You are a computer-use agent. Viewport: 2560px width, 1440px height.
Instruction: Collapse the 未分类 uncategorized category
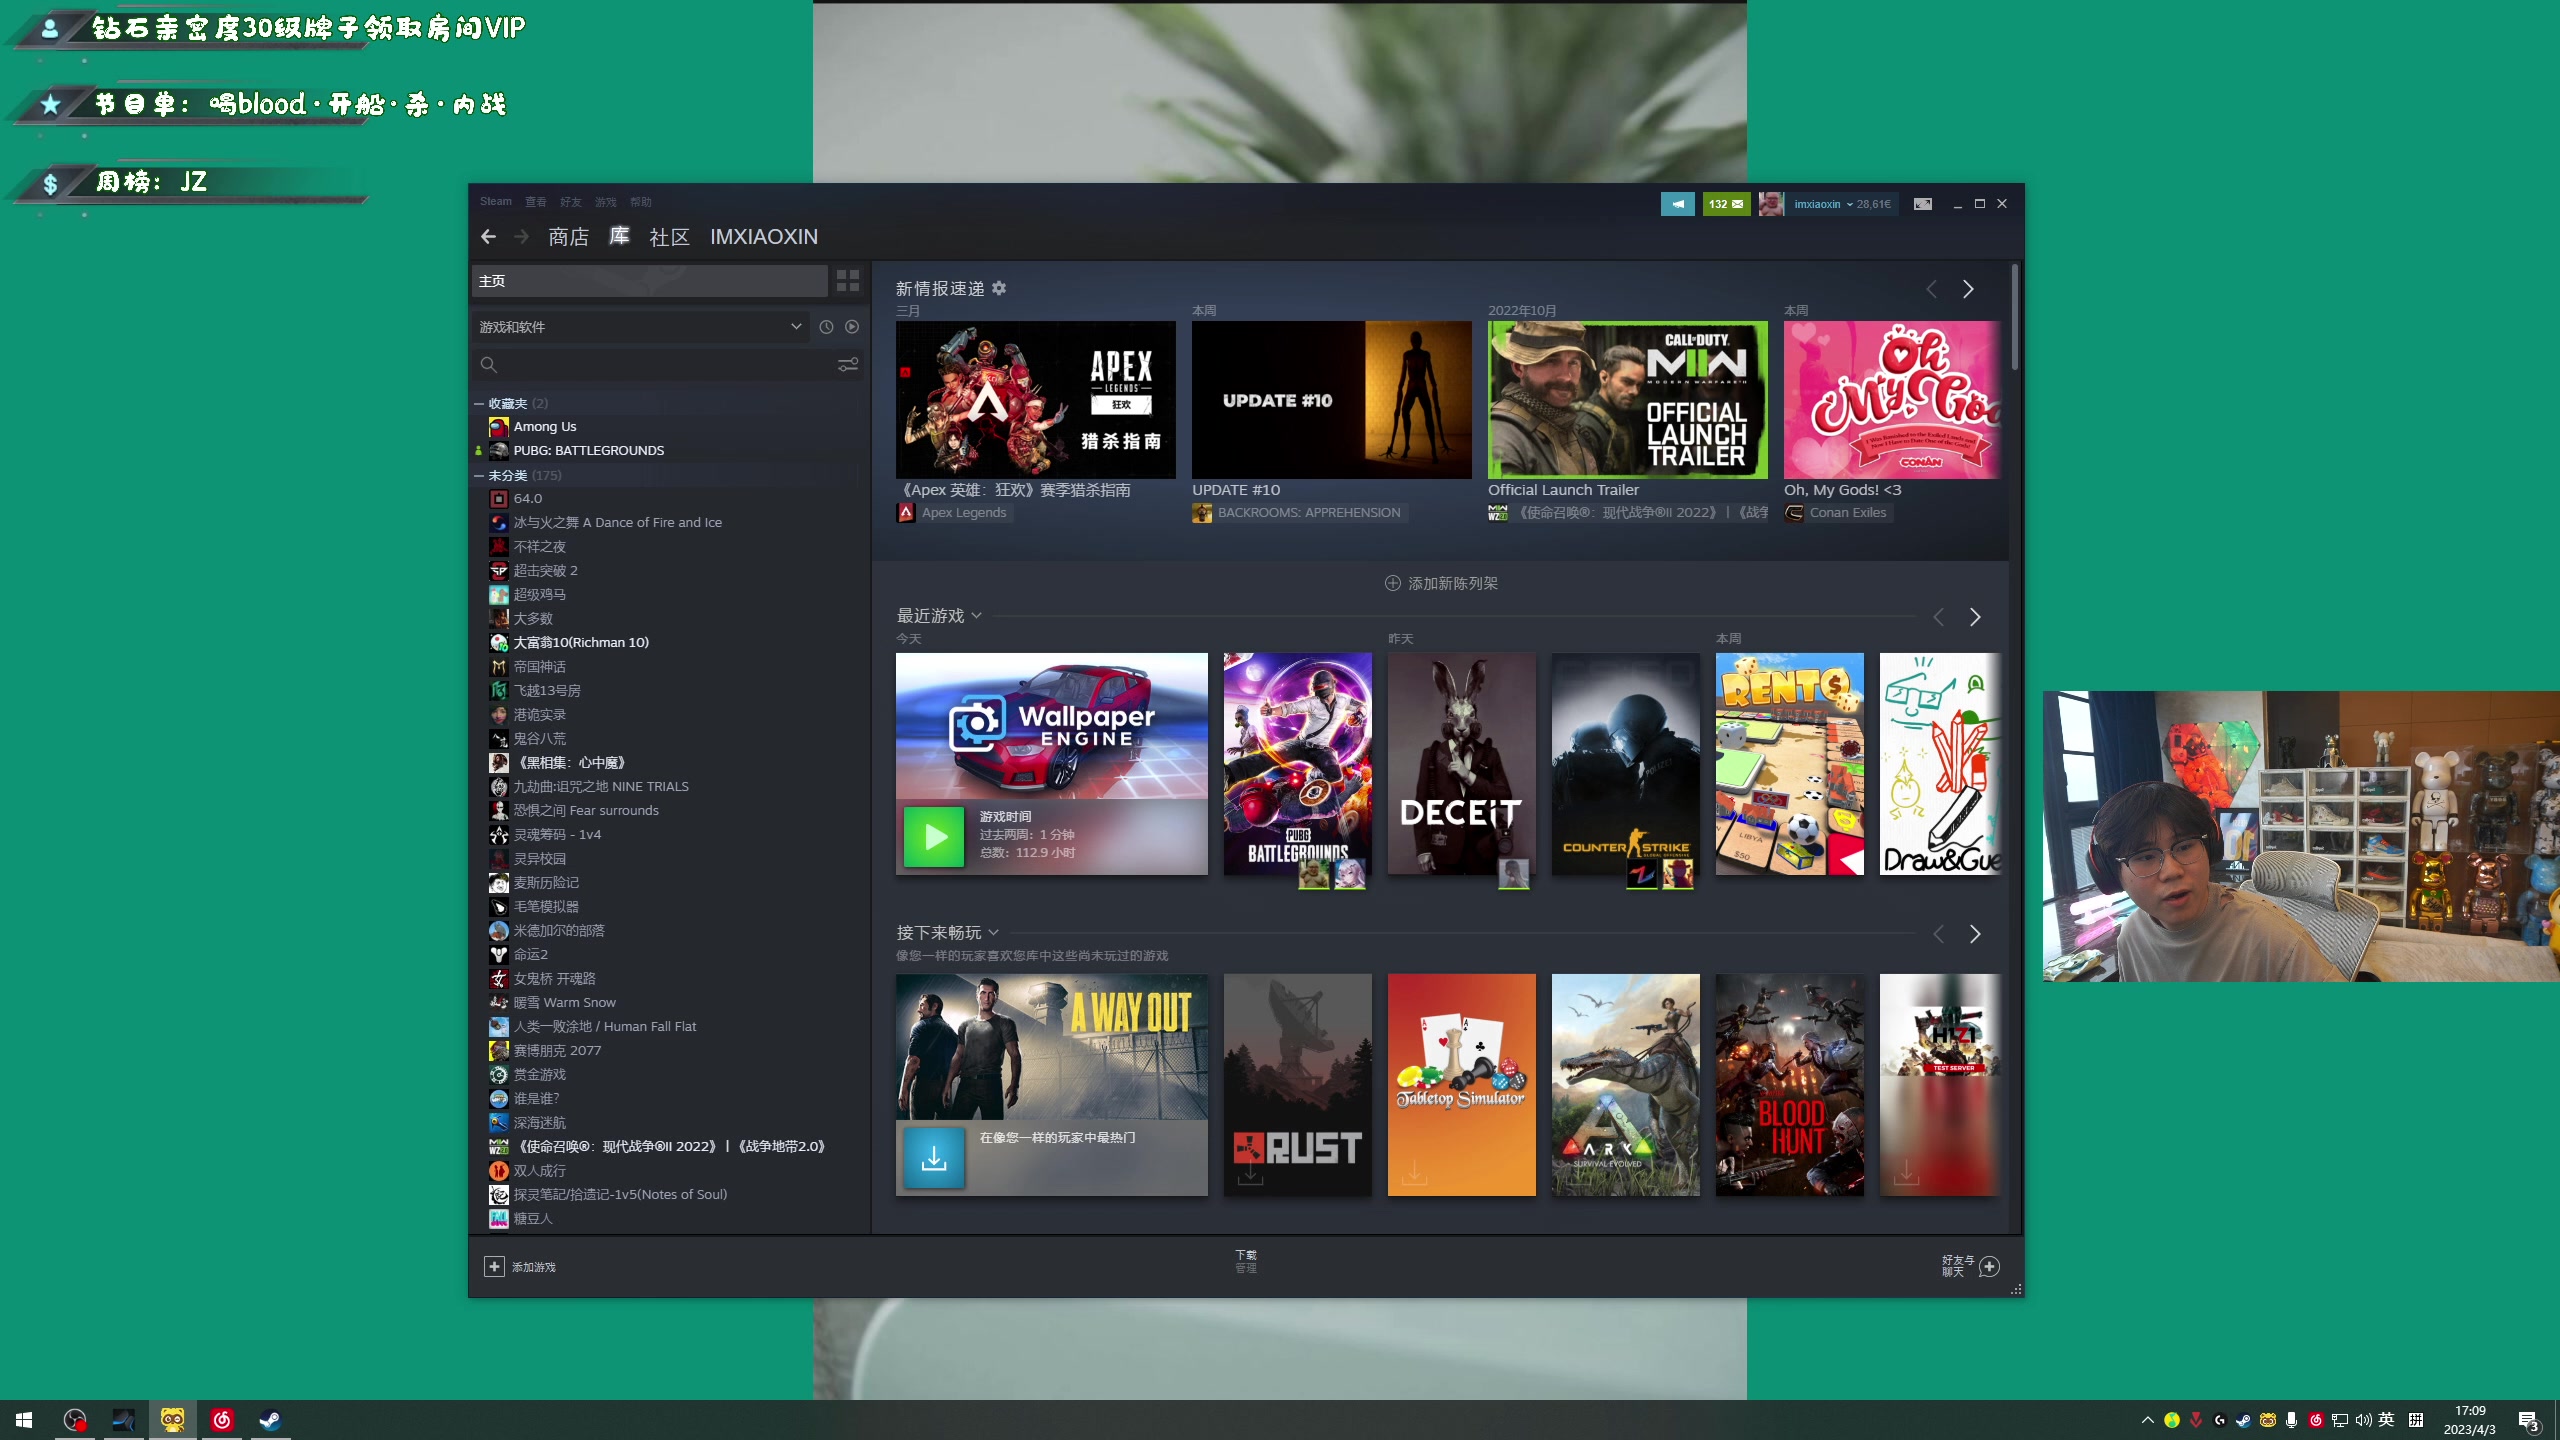[479, 476]
